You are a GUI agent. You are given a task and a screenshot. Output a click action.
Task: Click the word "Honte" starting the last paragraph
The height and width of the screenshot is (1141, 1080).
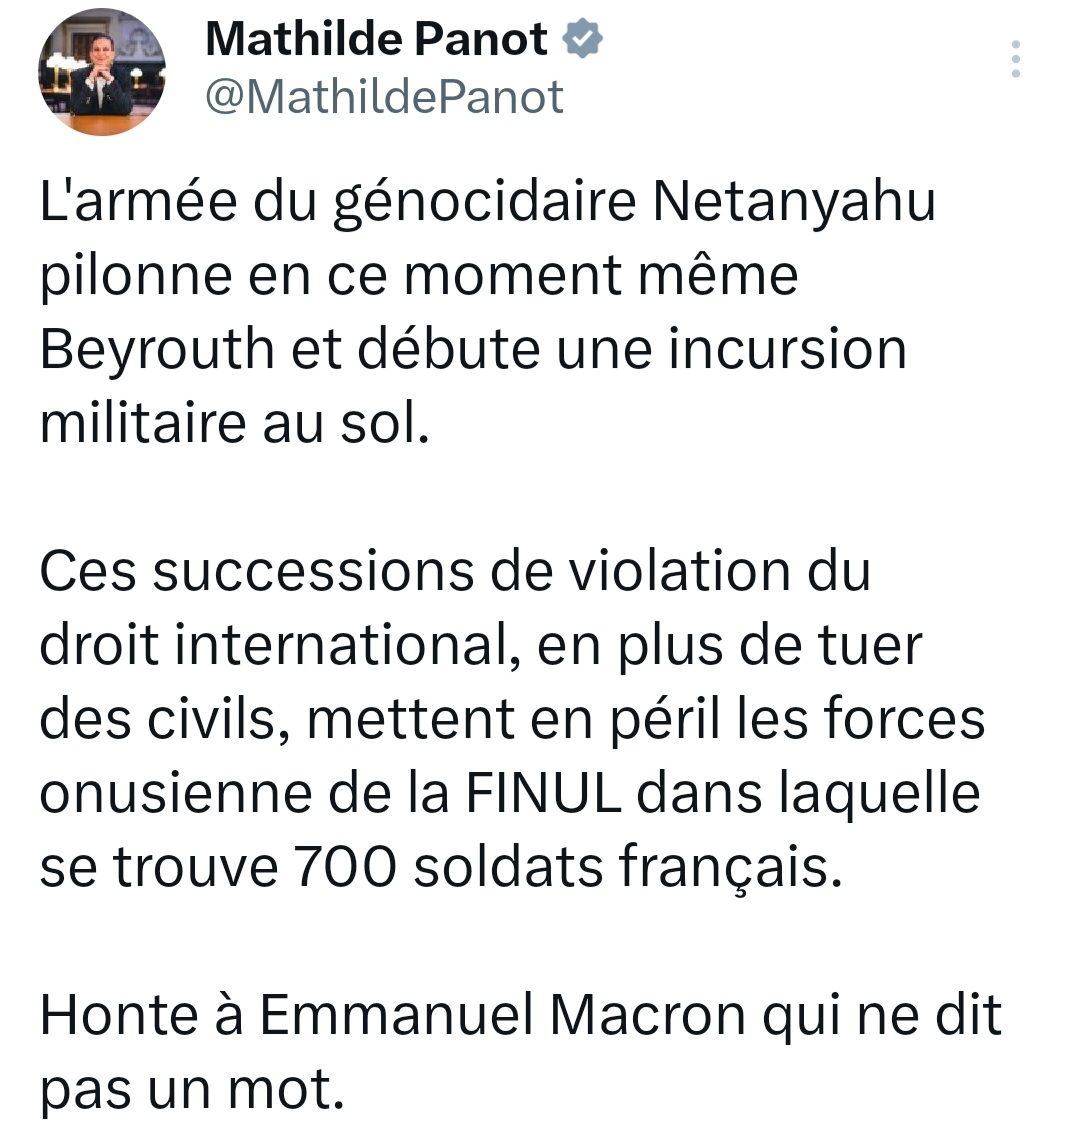click(119, 1015)
